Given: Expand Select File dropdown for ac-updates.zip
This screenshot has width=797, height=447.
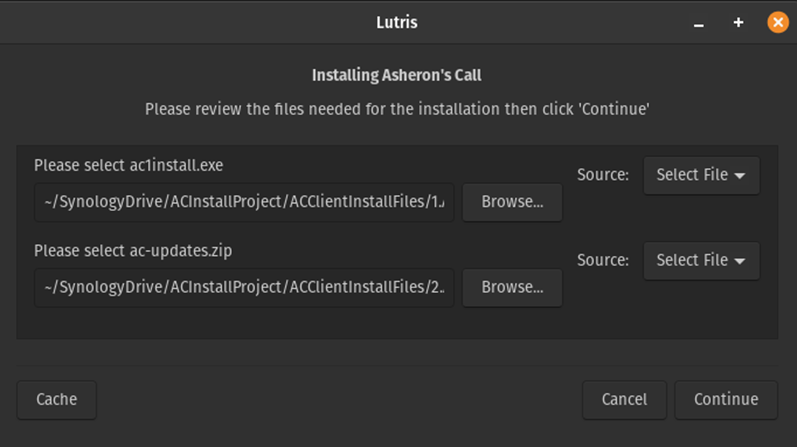Looking at the screenshot, I should tap(701, 260).
